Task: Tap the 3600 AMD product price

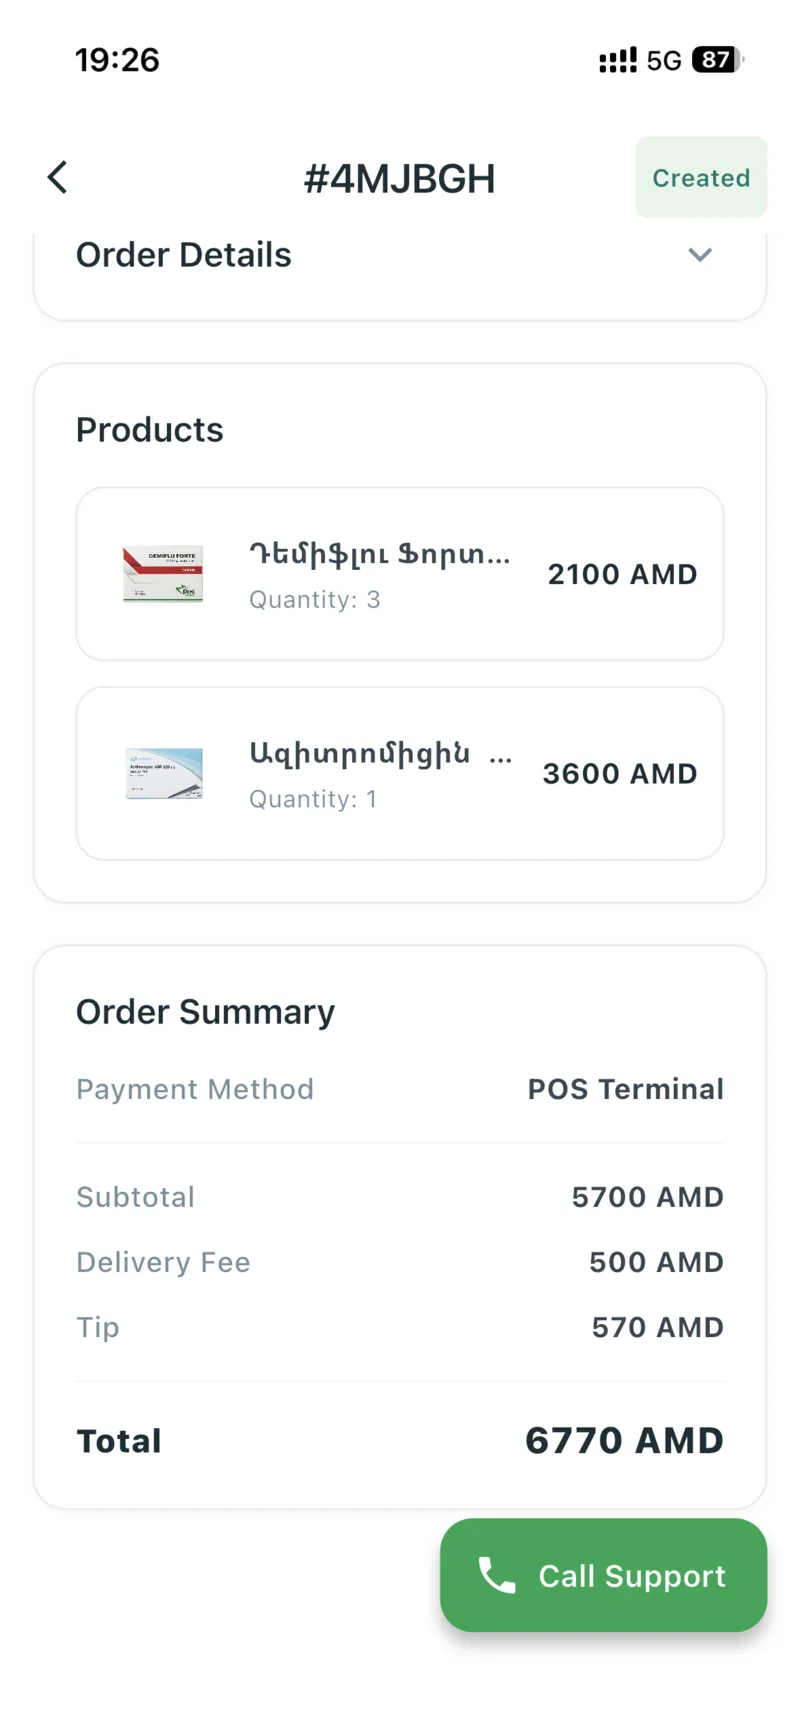Action: [x=620, y=773]
